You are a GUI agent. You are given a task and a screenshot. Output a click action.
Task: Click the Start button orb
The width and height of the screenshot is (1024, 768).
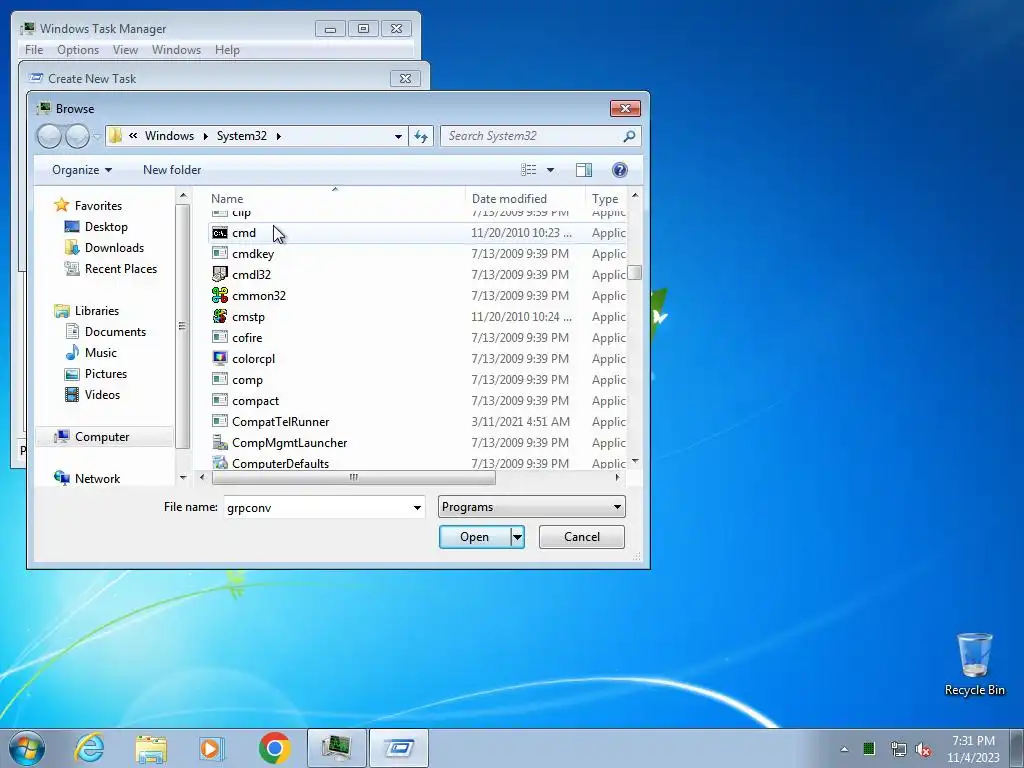pos(27,748)
